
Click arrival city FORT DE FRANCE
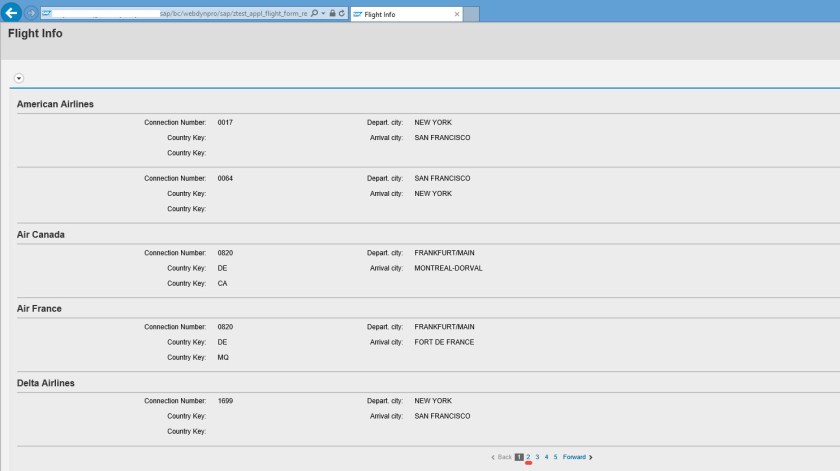444,342
